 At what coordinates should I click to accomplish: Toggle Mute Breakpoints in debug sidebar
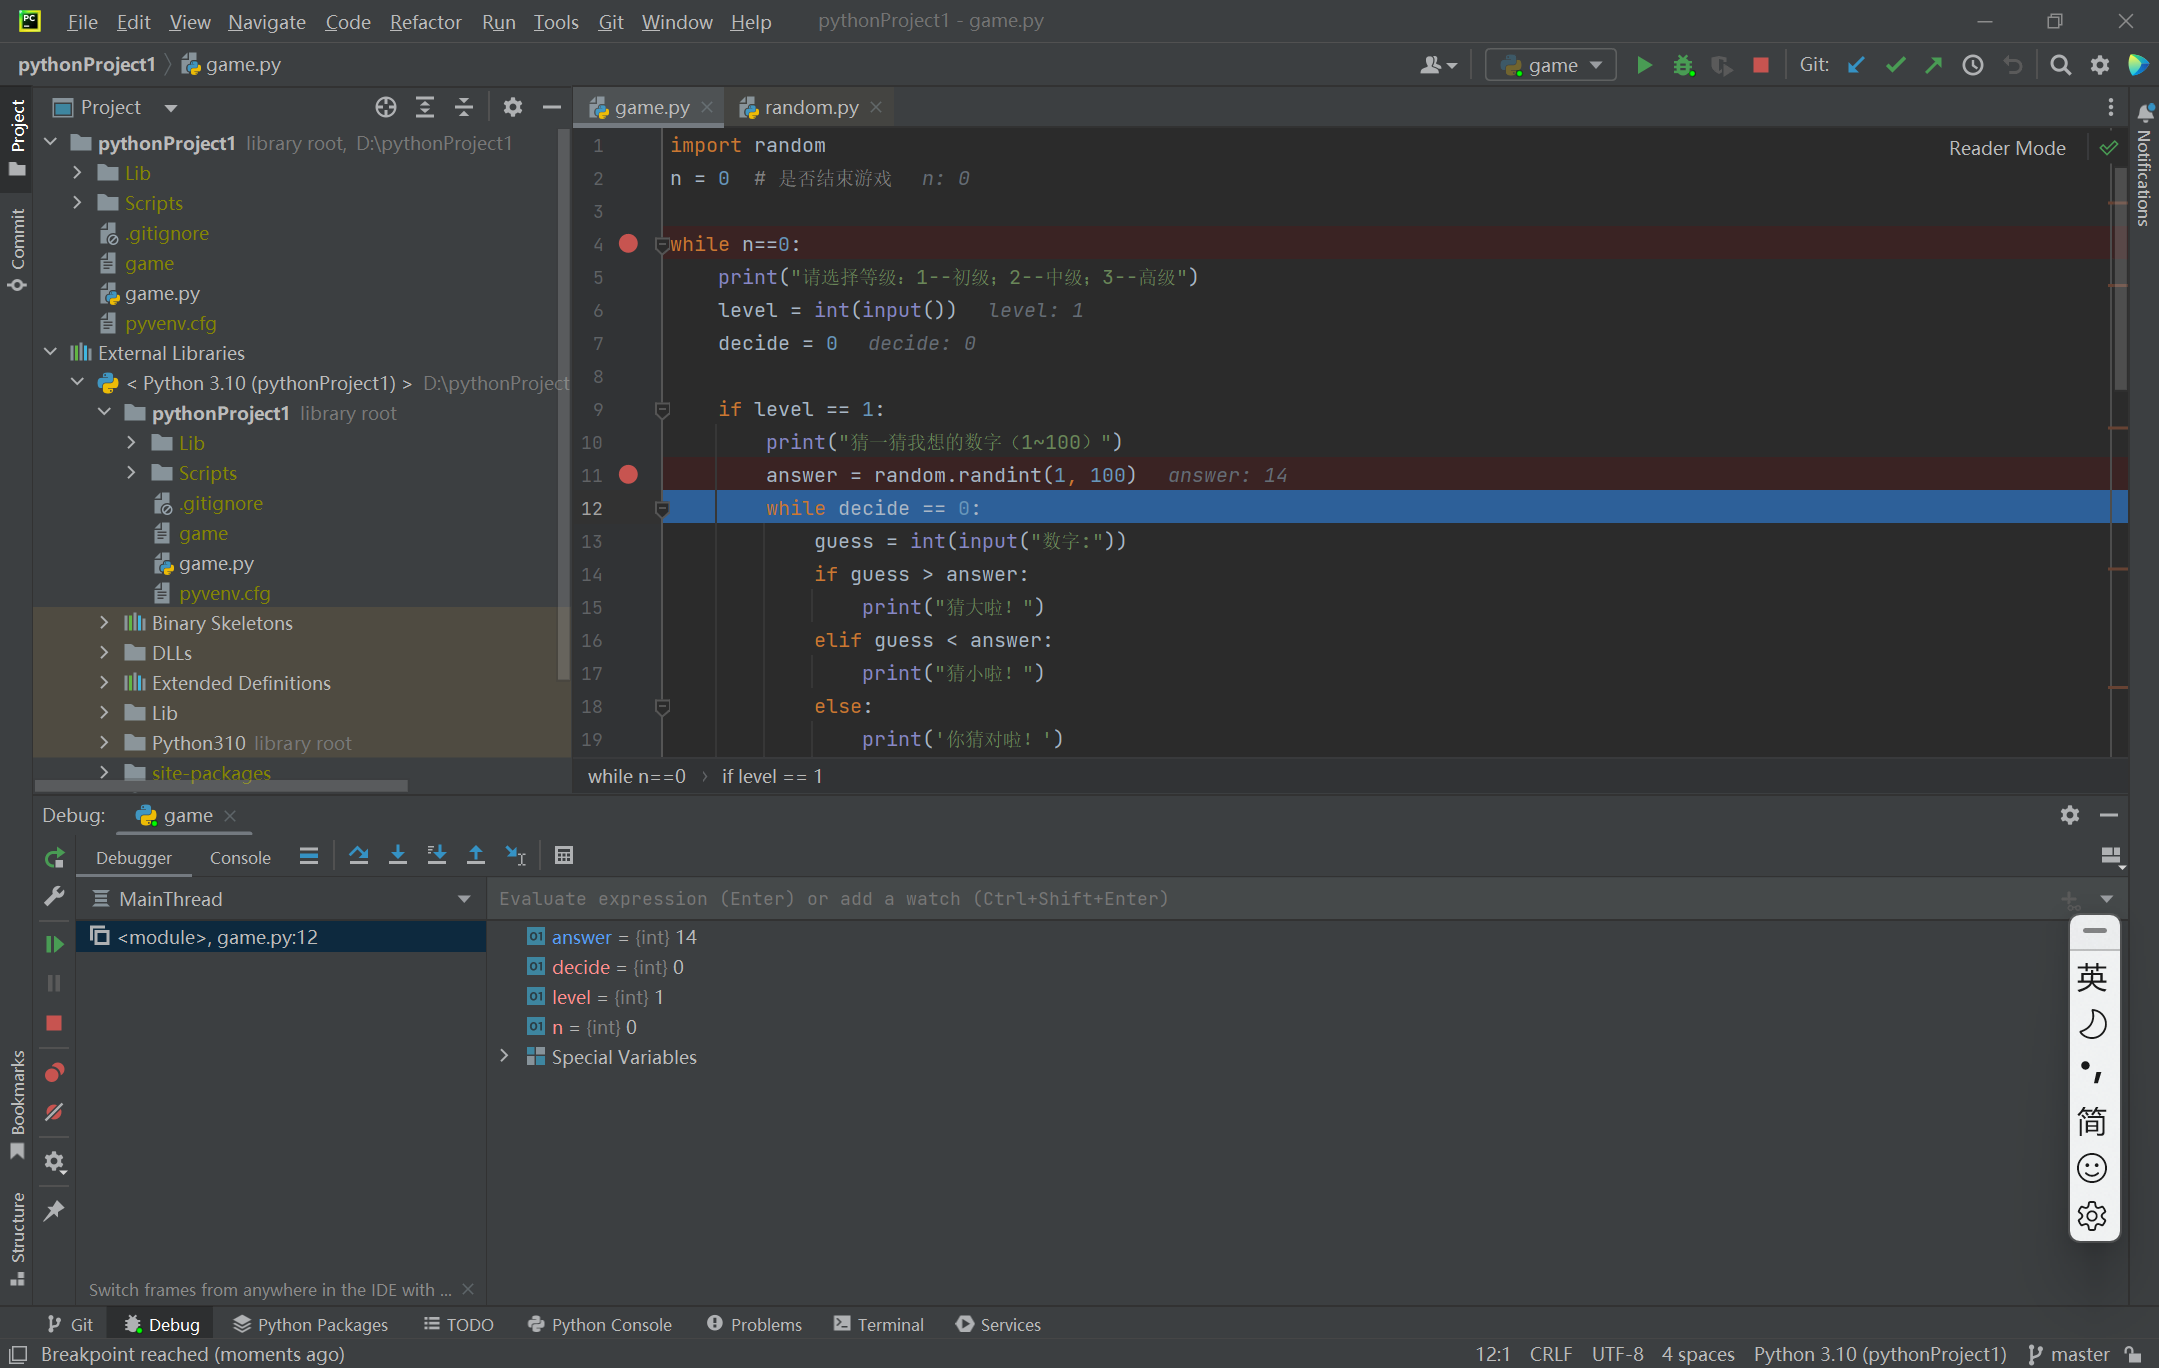click(x=54, y=1112)
